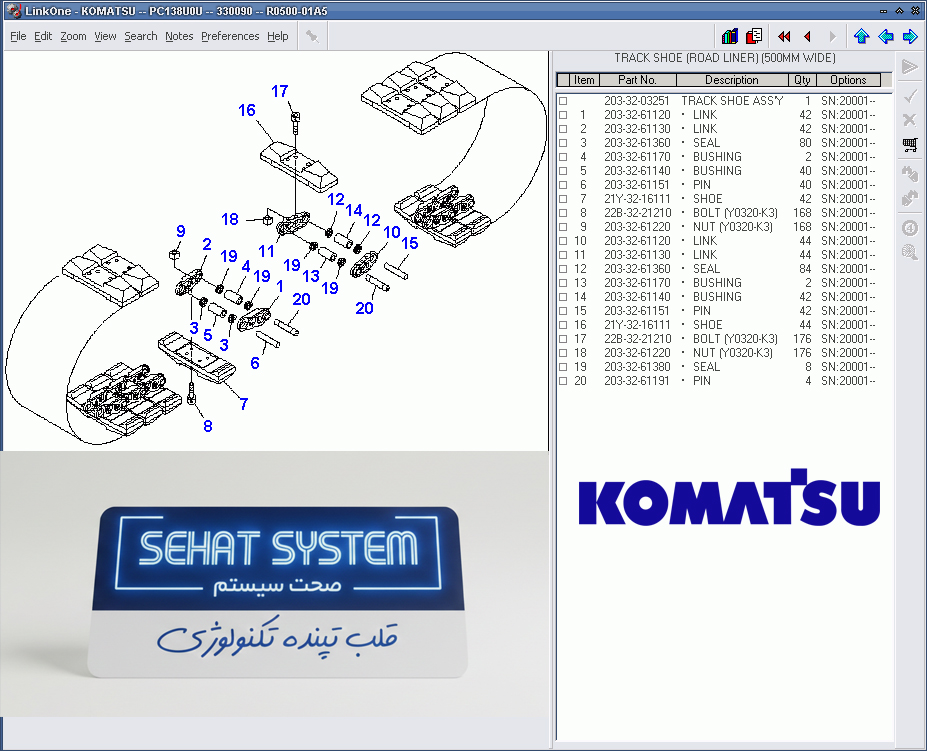Viewport: 927px width, 751px height.
Task: Check the box for item 3 SEAL
Action: pos(563,143)
